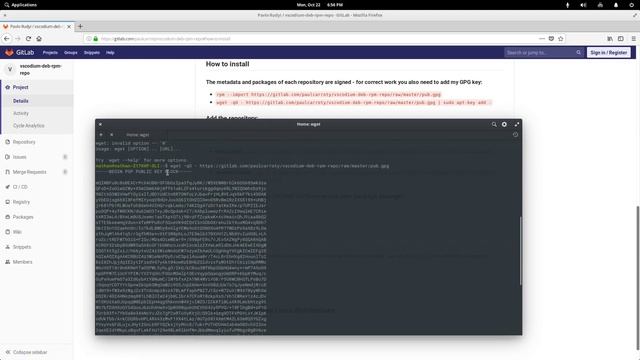The height and width of the screenshot is (360, 640).
Task: Select the Home: wget terminal tab
Action: 138,135
